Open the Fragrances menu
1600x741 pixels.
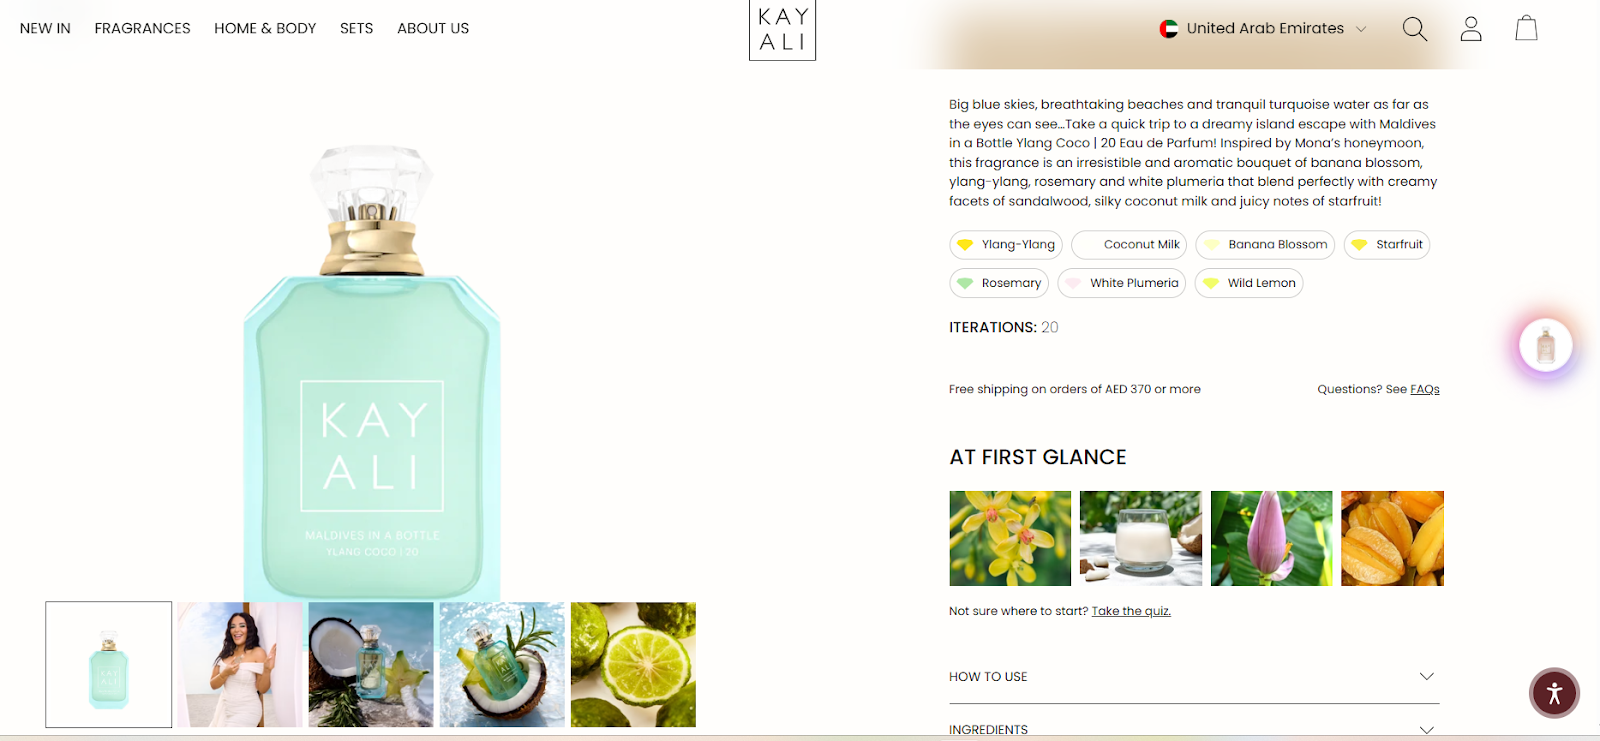click(142, 28)
